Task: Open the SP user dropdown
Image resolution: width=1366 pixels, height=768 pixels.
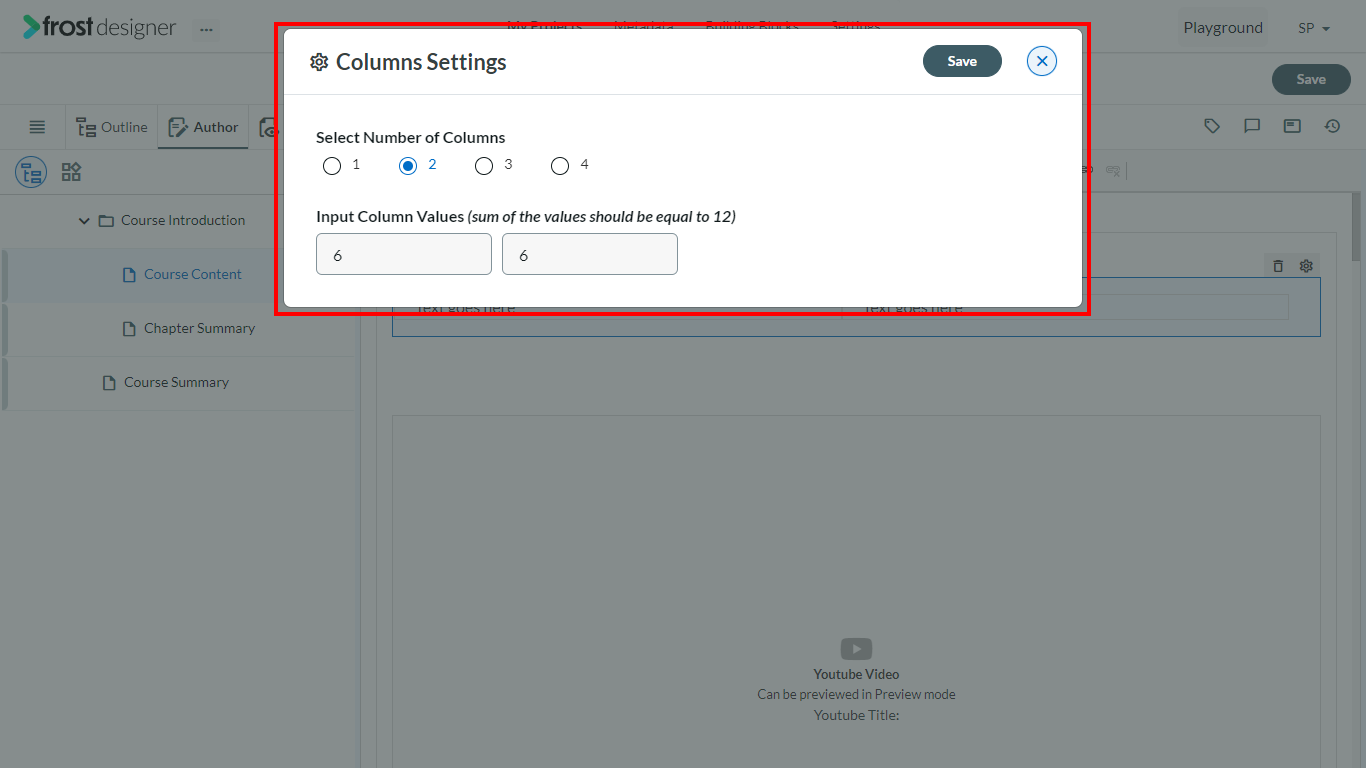Action: coord(1314,28)
